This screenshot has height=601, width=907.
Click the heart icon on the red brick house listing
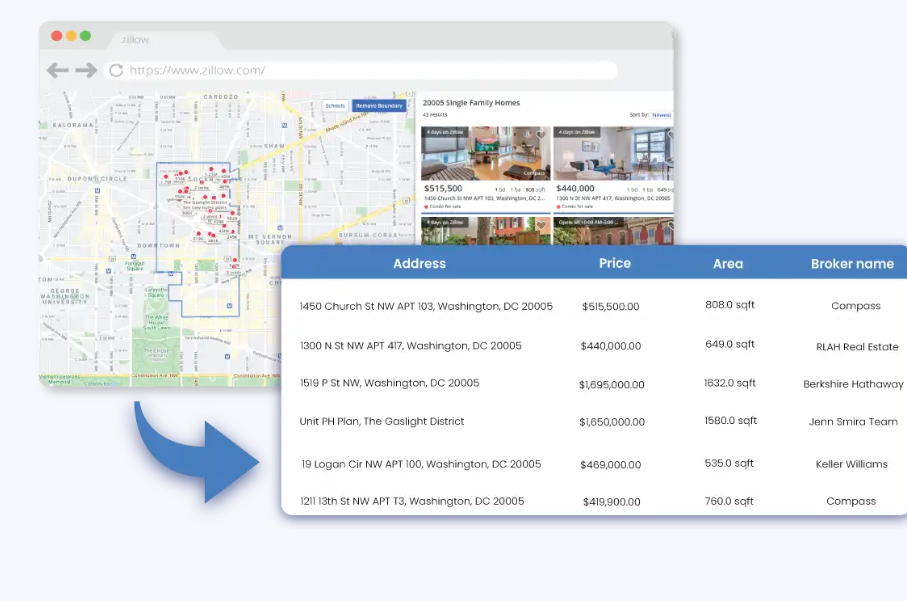click(x=541, y=225)
